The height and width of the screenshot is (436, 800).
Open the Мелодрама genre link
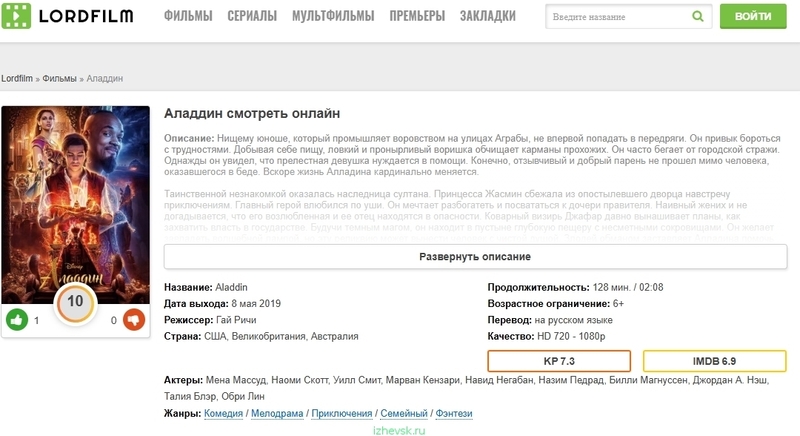tap(277, 414)
